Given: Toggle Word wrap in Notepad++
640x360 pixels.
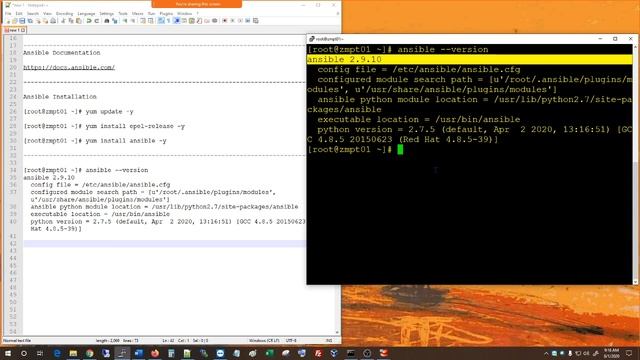Looking at the screenshot, I should pyautogui.click(x=161, y=21).
